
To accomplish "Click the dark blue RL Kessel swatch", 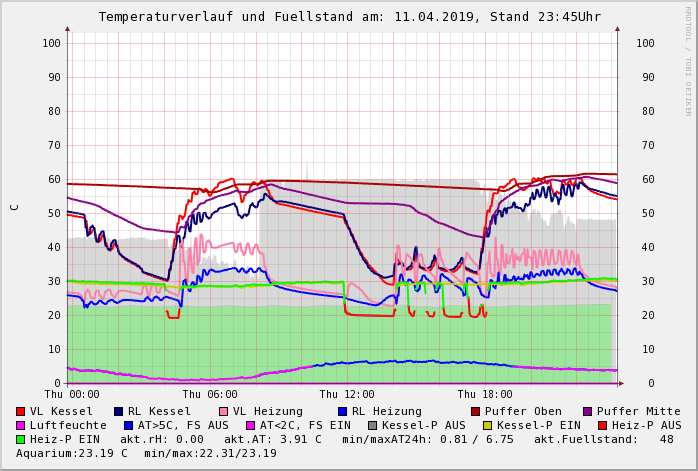I will click(119, 411).
